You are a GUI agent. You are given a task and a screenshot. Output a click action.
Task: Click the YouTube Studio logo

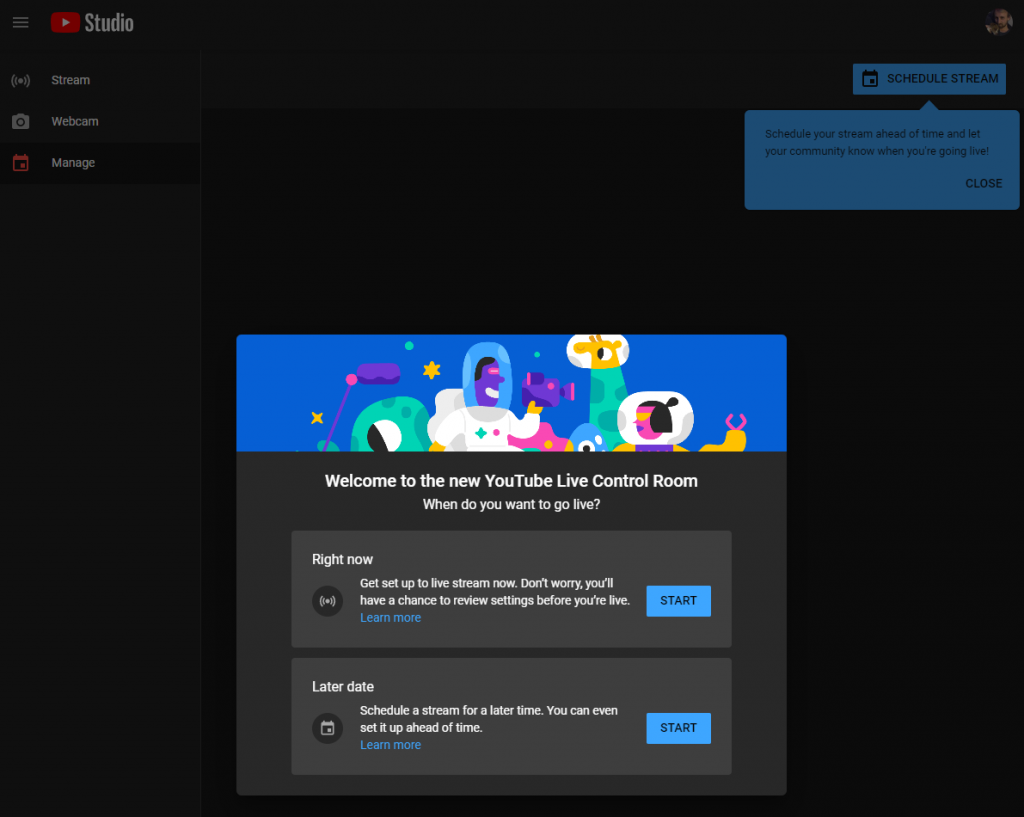[x=92, y=23]
